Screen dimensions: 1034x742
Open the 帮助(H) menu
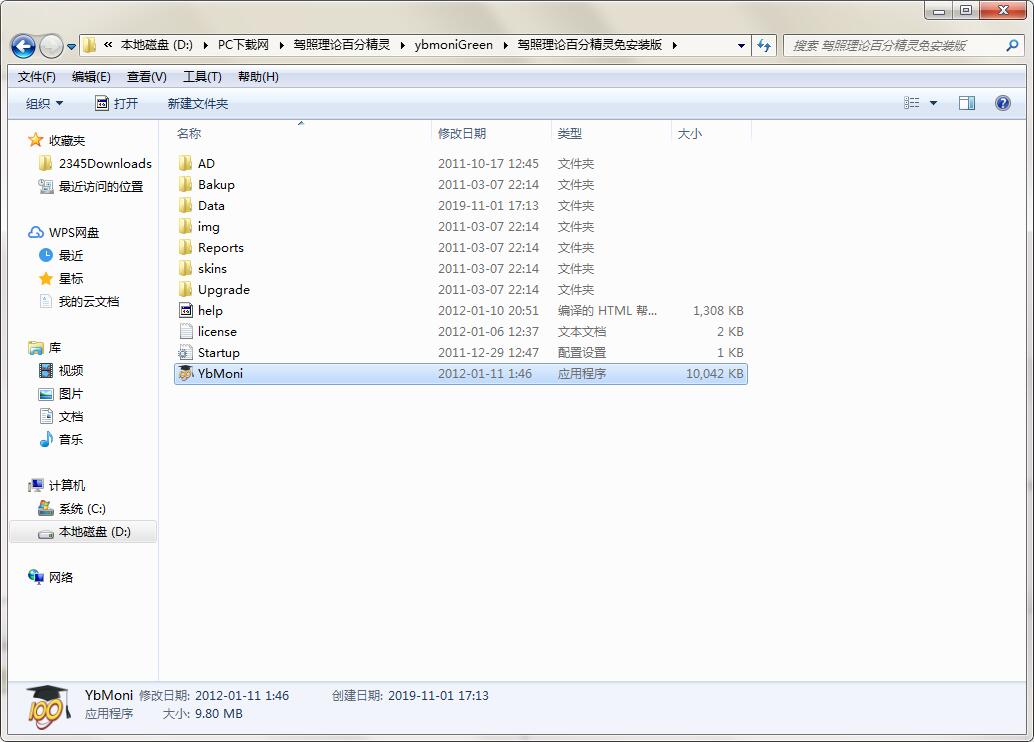point(258,77)
